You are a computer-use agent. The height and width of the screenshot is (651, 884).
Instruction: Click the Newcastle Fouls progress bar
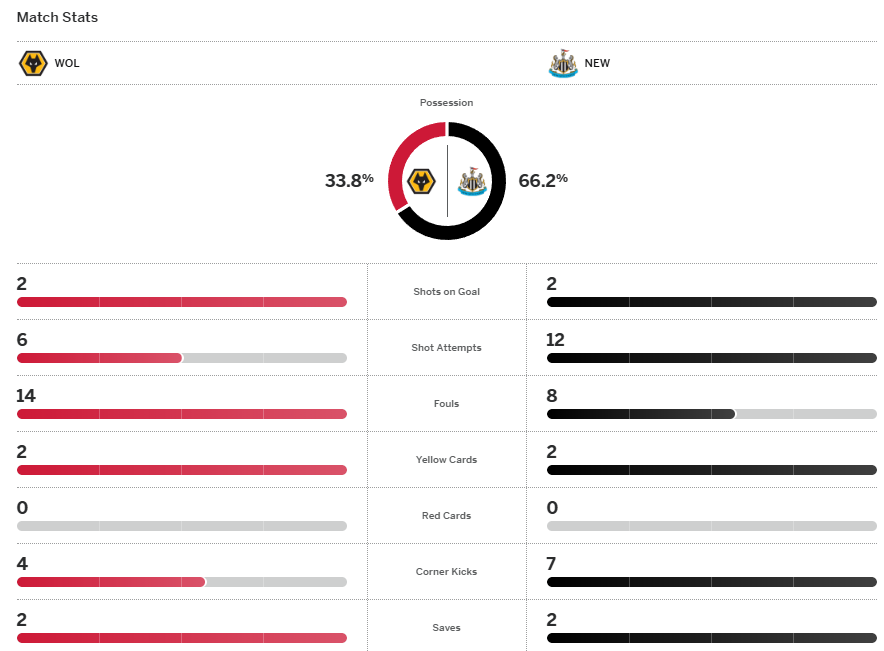tap(711, 414)
